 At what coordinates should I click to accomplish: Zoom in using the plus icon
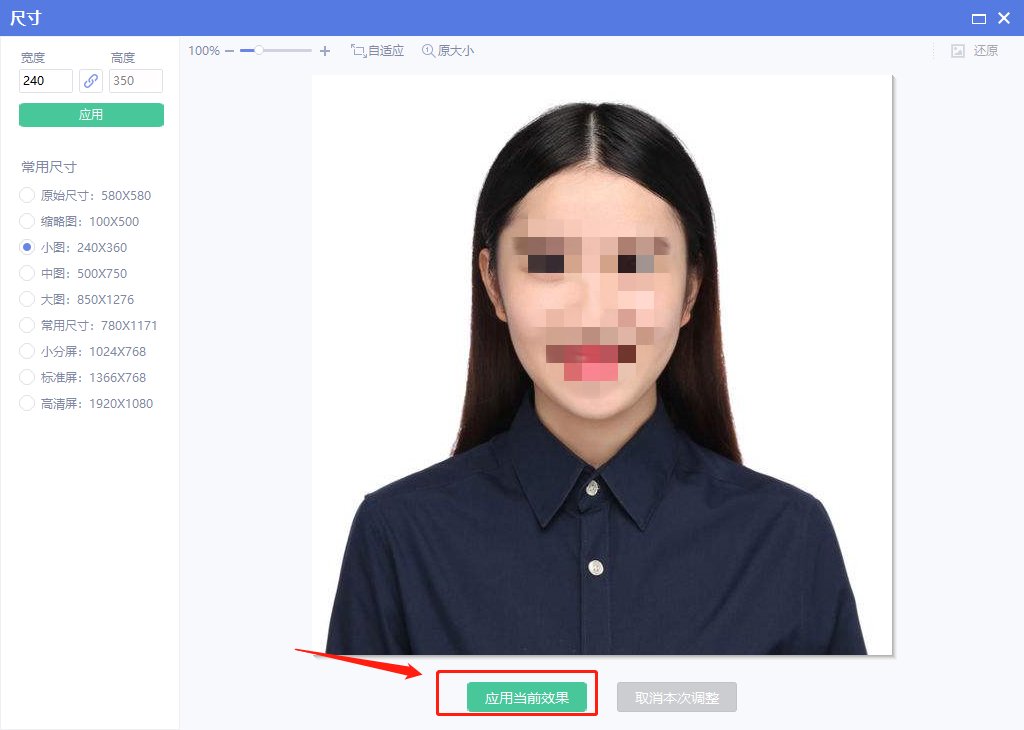tap(324, 49)
